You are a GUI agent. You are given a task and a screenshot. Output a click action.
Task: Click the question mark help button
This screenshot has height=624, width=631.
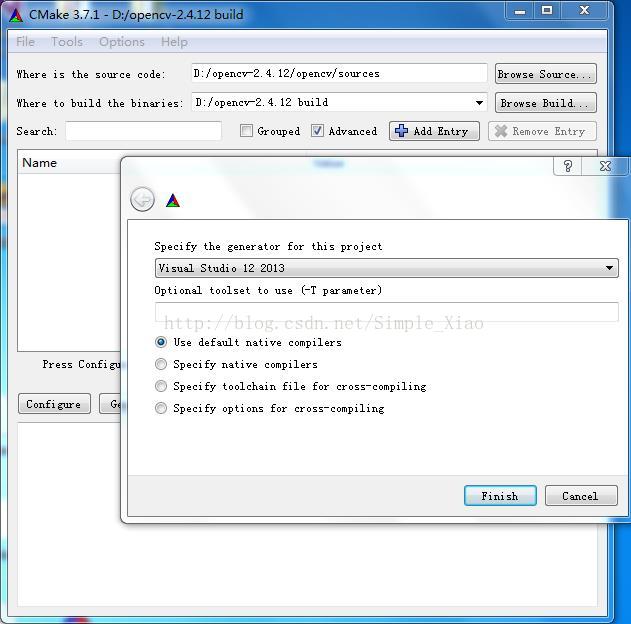tap(567, 166)
